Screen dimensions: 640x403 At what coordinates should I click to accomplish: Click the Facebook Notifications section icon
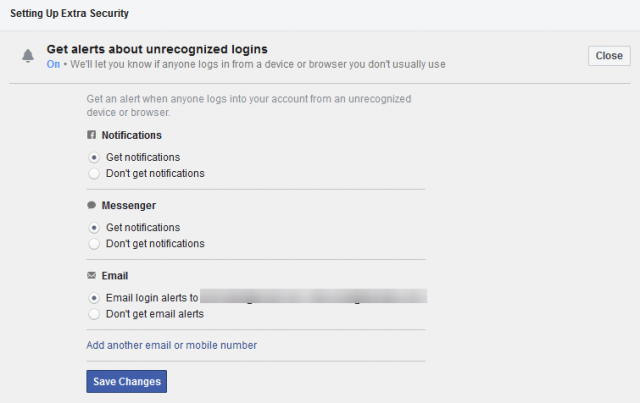[x=92, y=135]
